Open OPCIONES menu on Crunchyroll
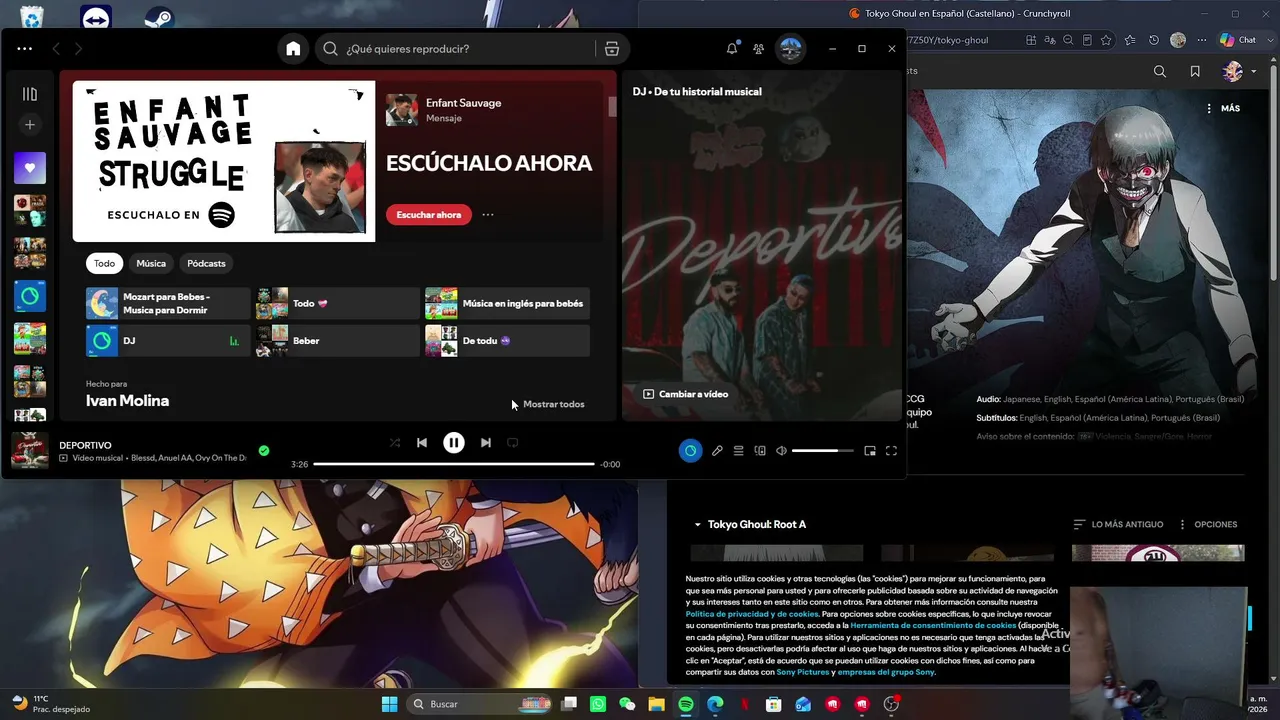 point(1208,525)
